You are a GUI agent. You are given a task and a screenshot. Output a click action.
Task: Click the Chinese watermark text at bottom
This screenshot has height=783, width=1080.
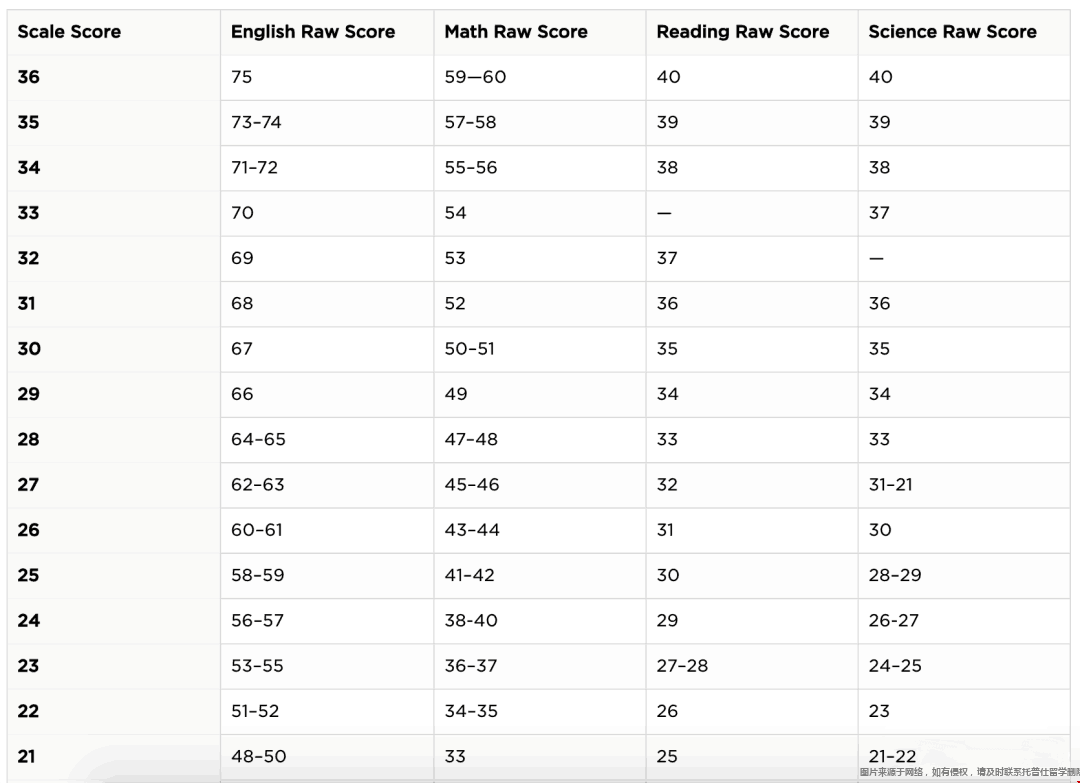click(x=969, y=773)
